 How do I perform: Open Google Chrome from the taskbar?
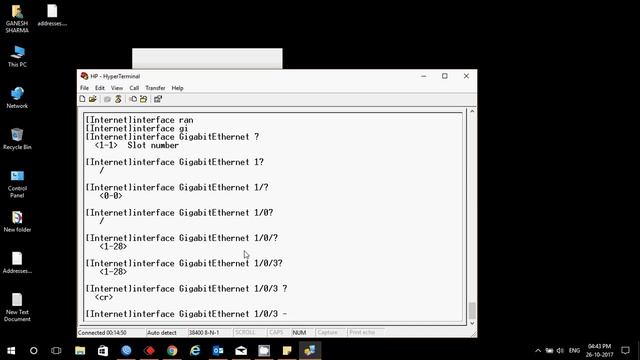pos(172,351)
